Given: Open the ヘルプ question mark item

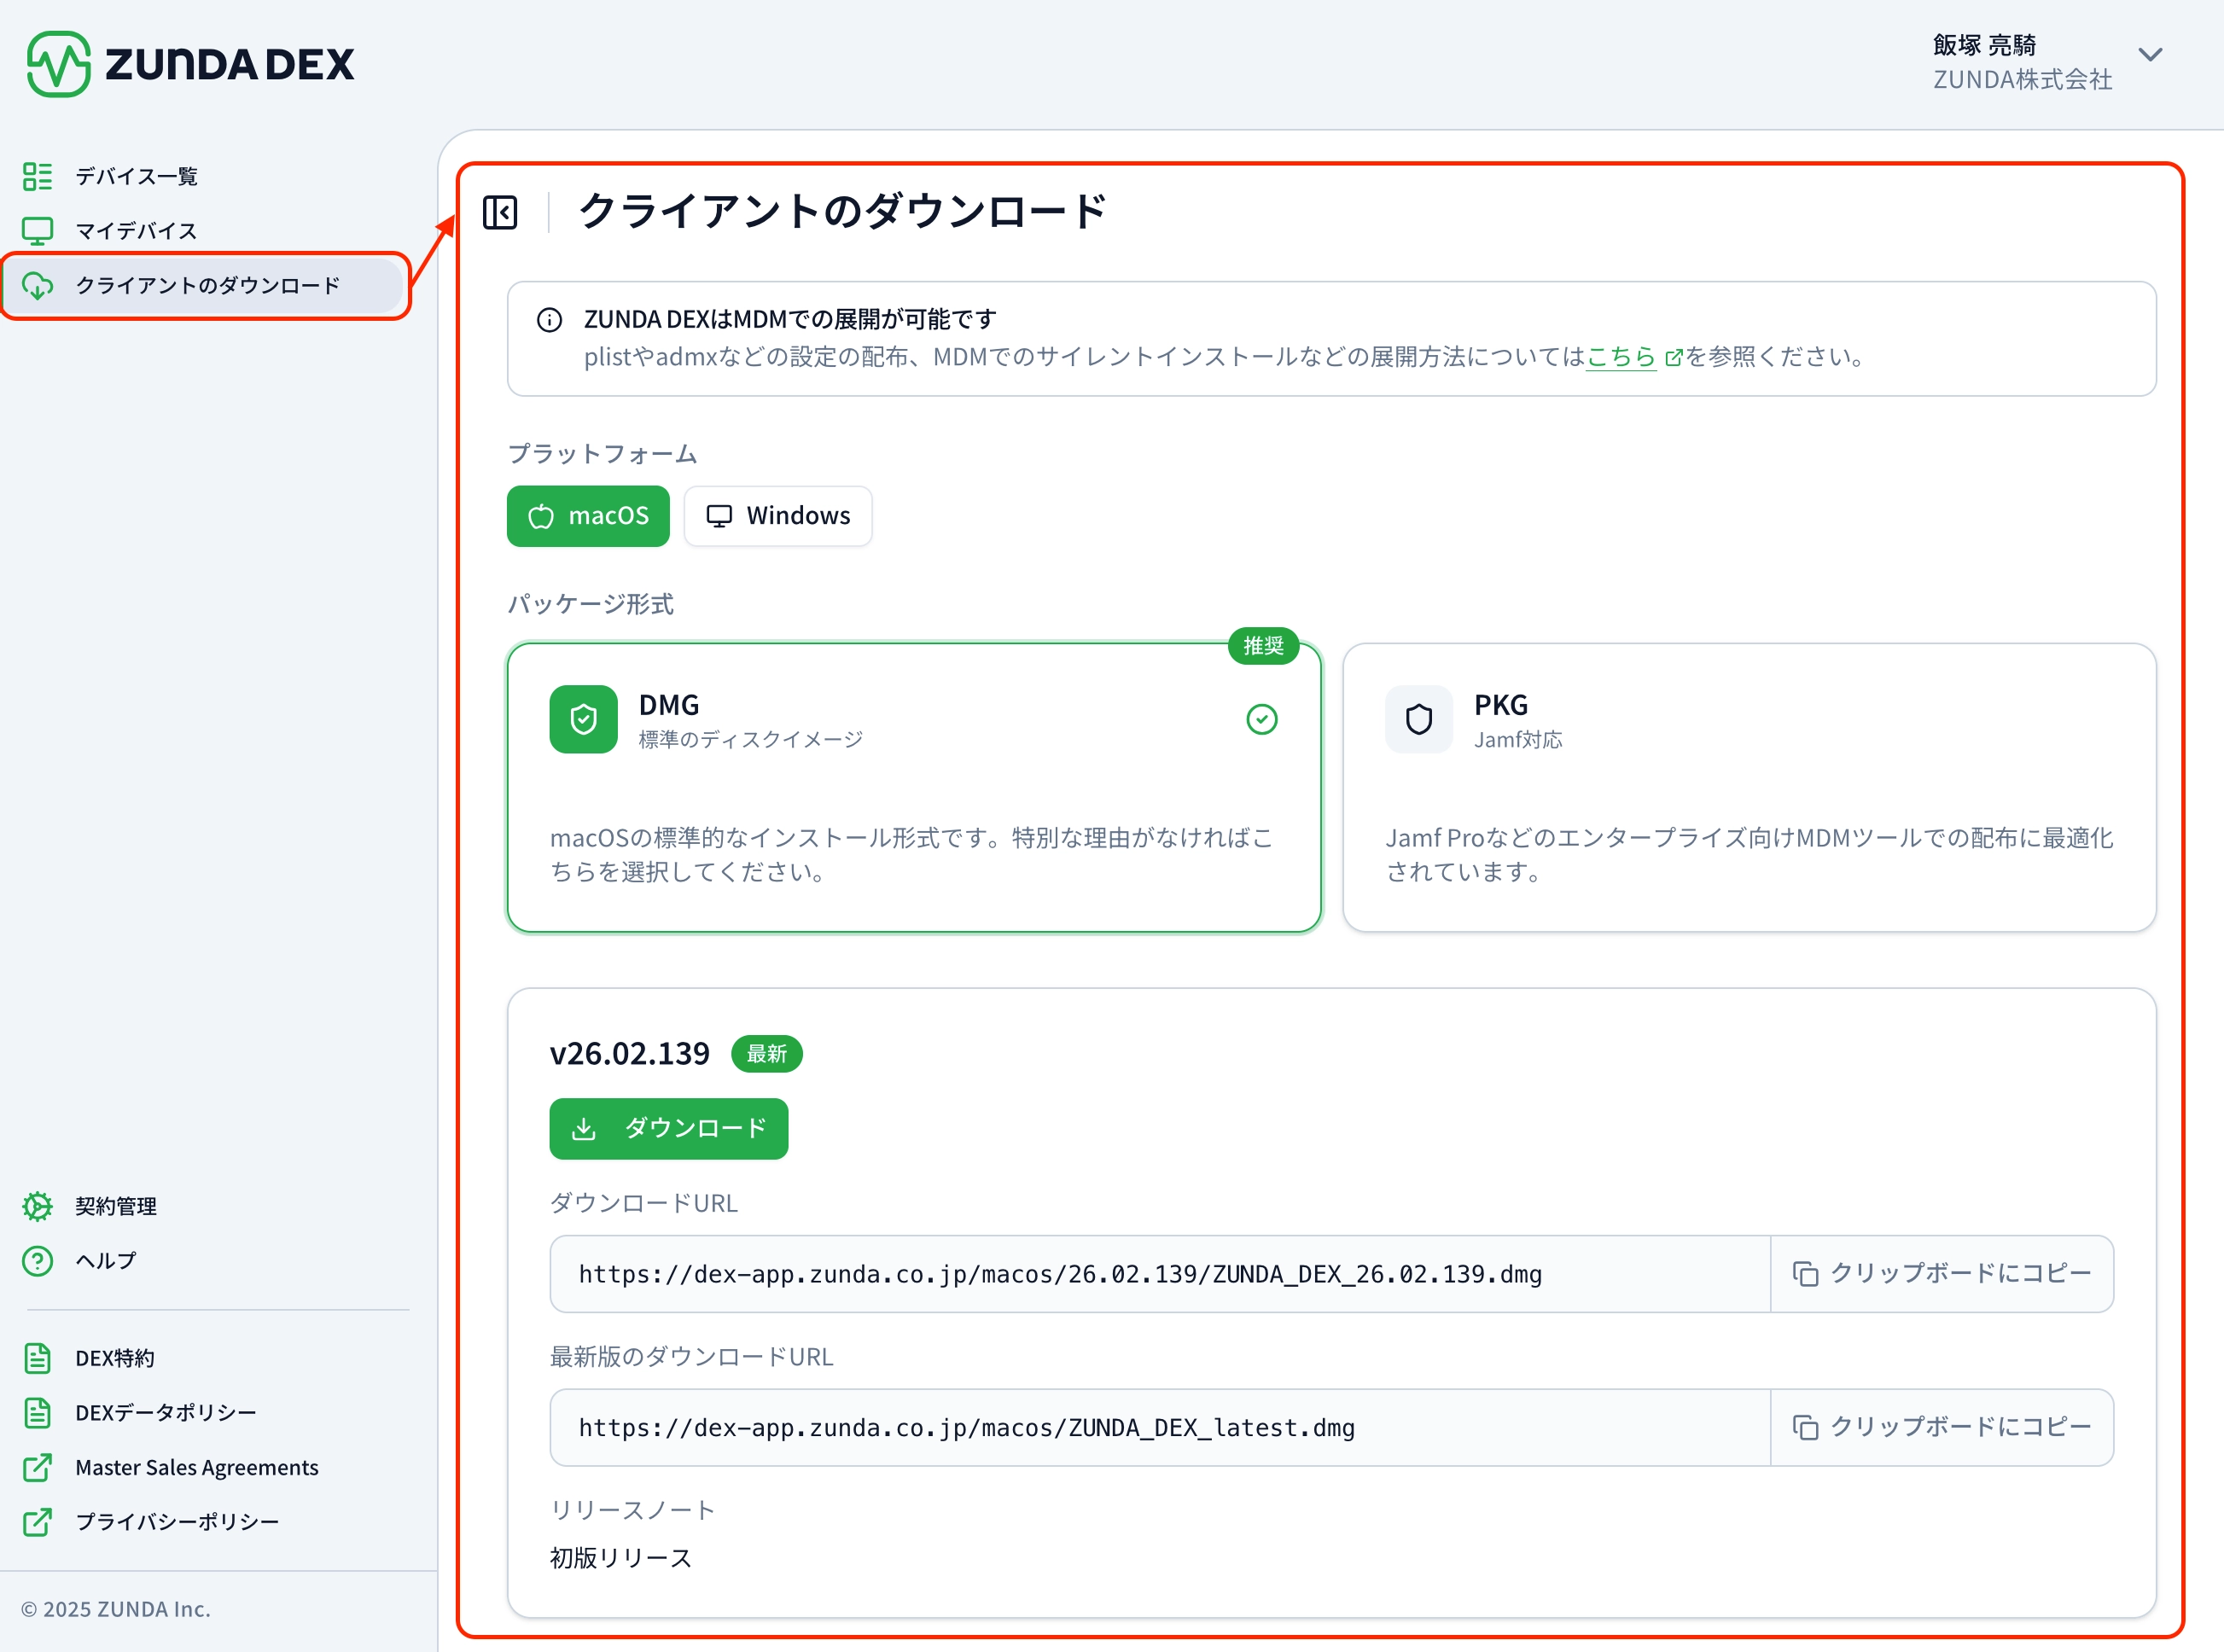Looking at the screenshot, I should 38,1261.
